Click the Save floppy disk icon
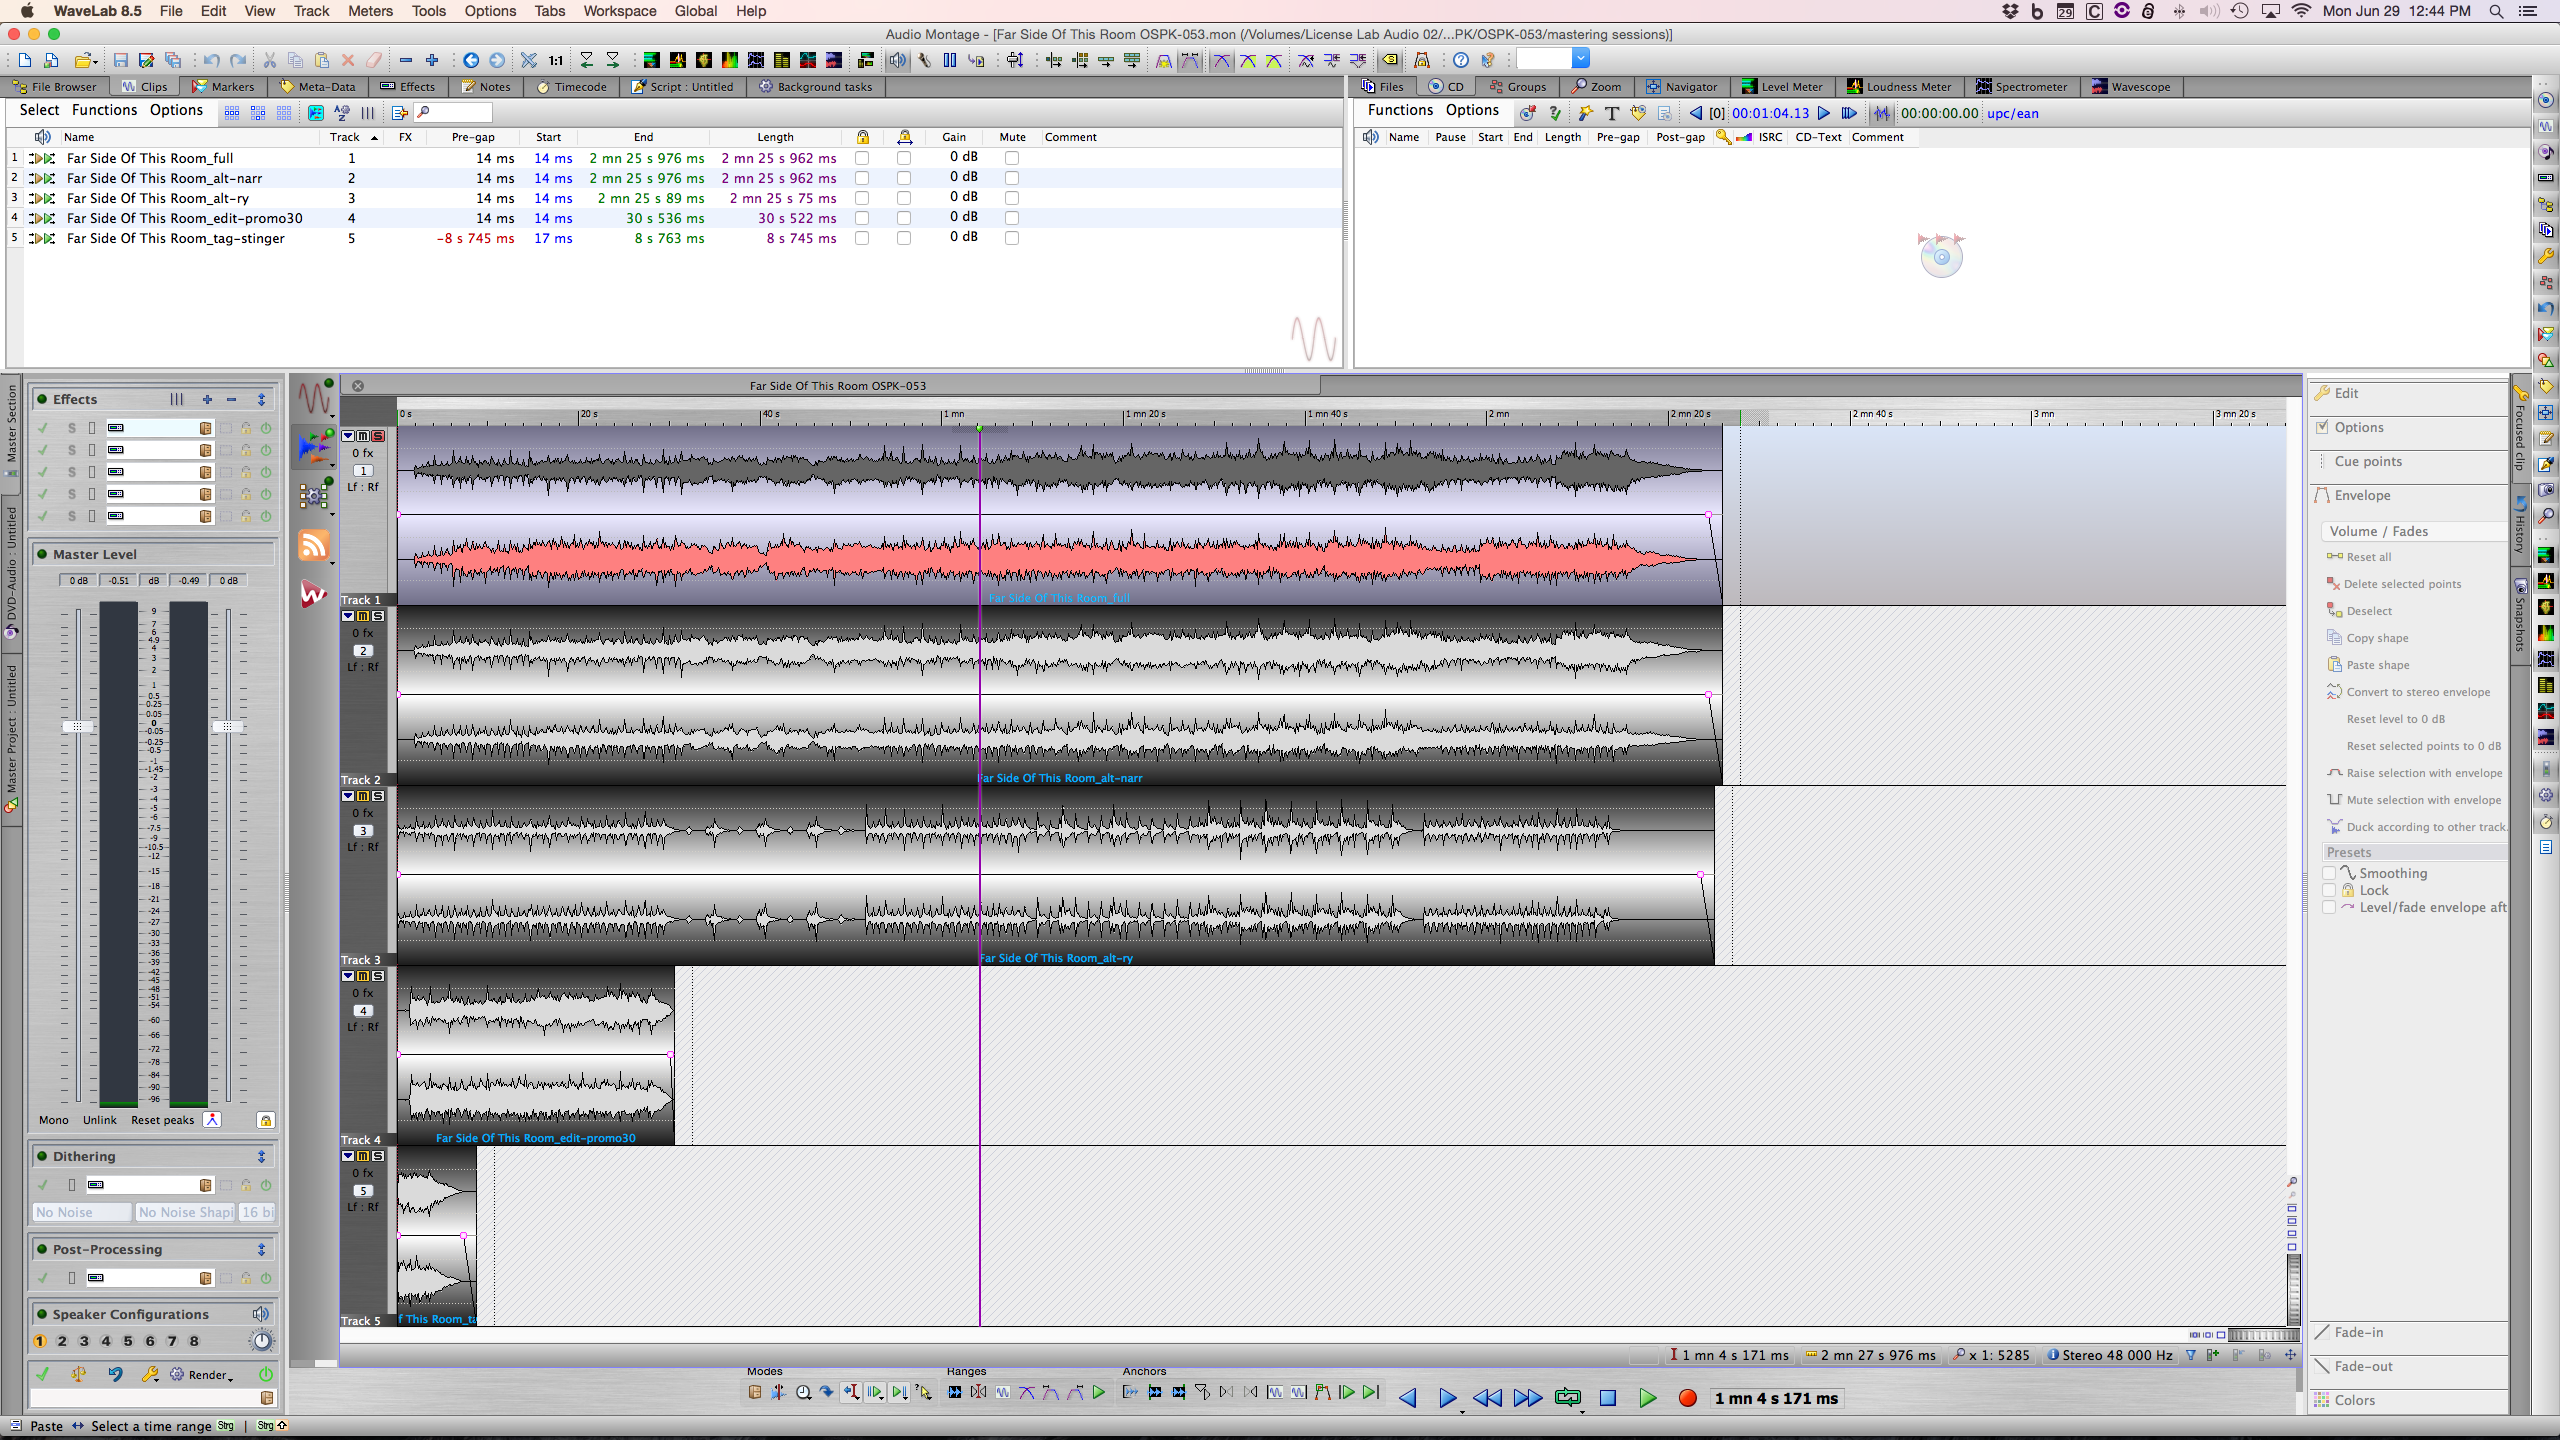The height and width of the screenshot is (1440, 2560). [121, 60]
